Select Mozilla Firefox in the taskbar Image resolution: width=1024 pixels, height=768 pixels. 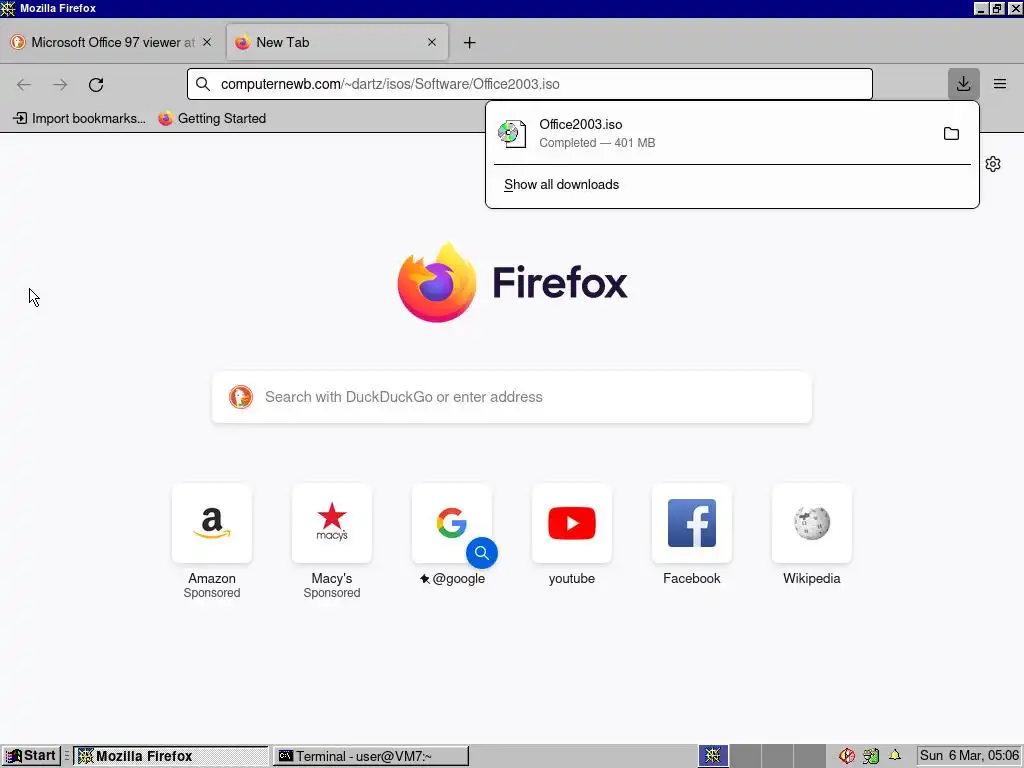(170, 756)
